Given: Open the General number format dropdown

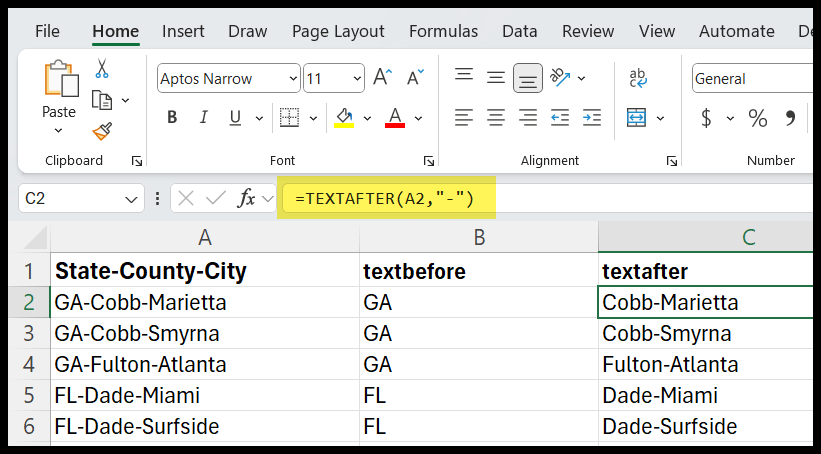Looking at the screenshot, I should pos(752,79).
